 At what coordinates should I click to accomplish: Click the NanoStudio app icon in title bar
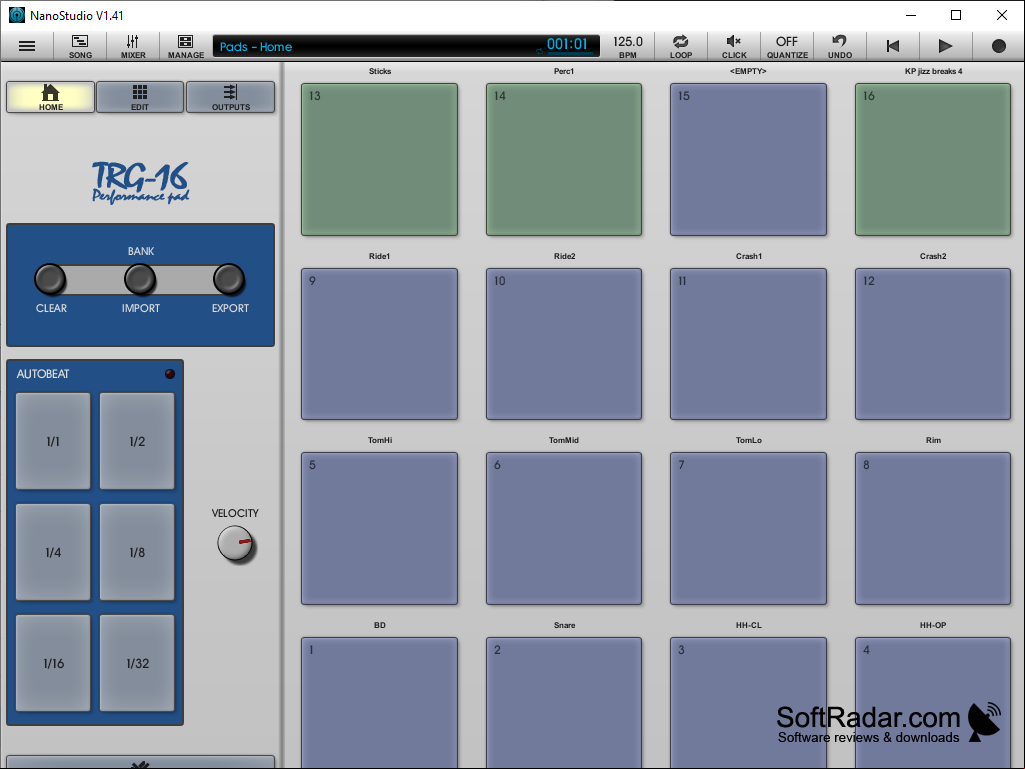point(16,15)
